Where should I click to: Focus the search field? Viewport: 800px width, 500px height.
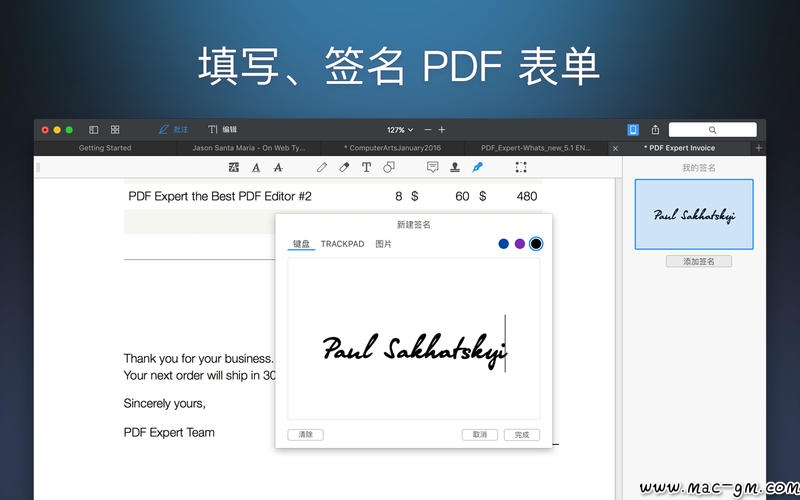(712, 130)
